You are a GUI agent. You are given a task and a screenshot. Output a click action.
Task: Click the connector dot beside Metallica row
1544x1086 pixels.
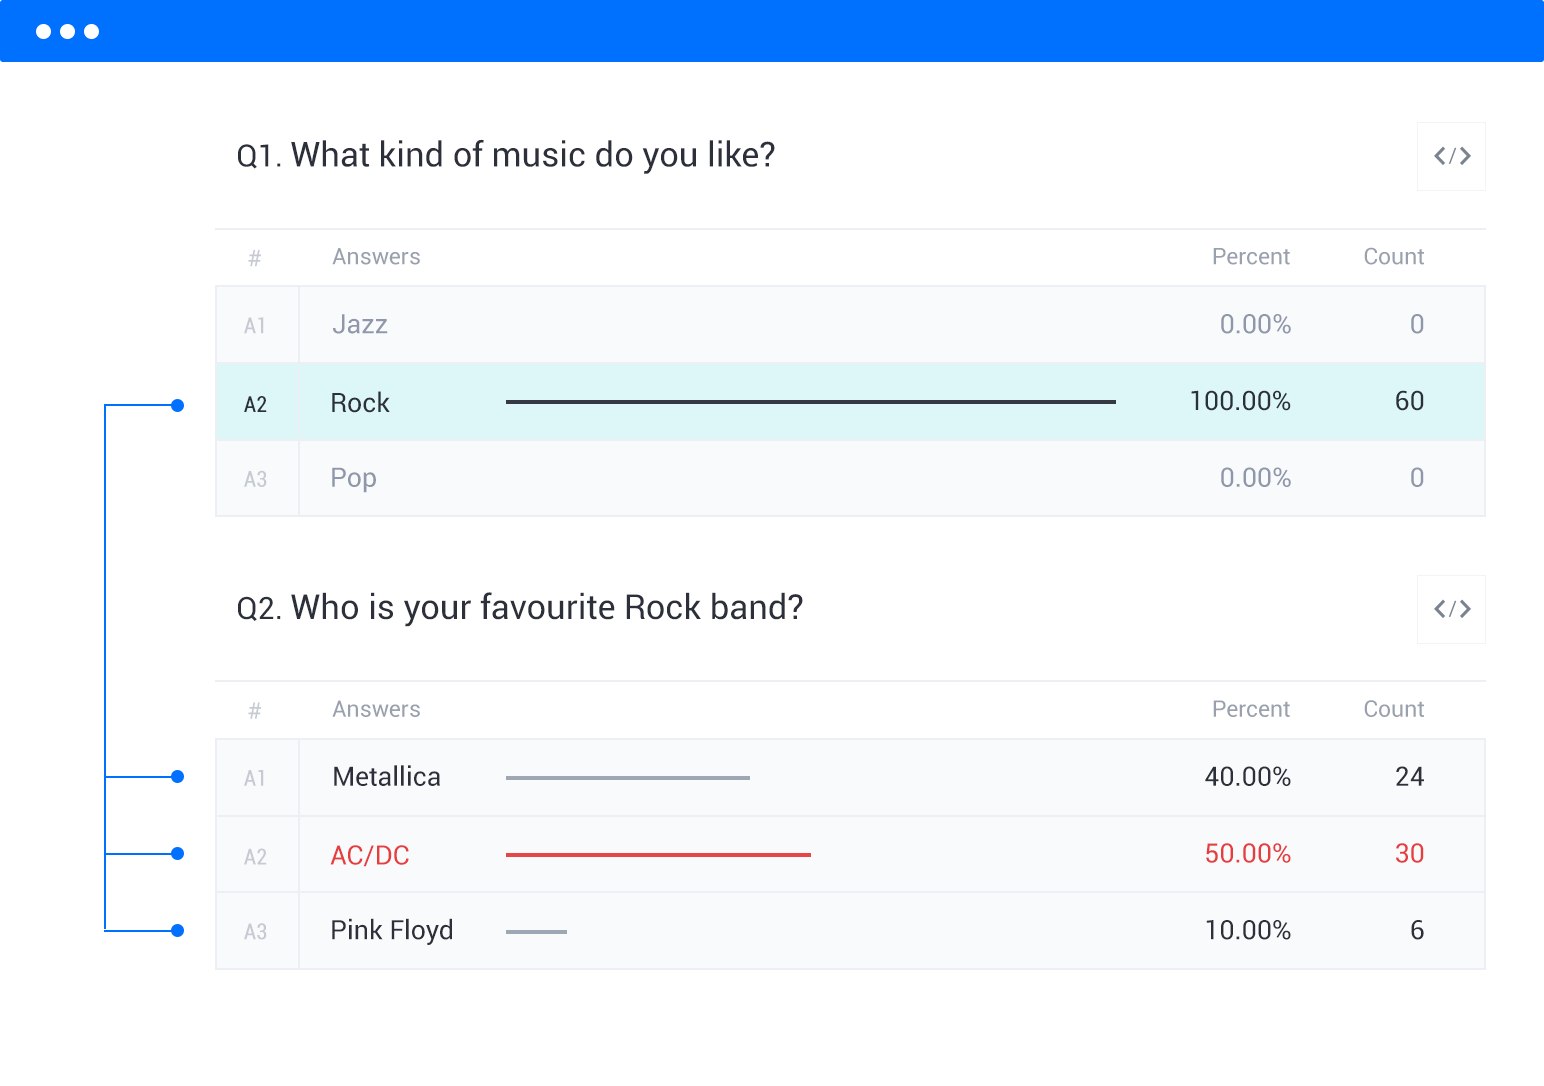[177, 776]
